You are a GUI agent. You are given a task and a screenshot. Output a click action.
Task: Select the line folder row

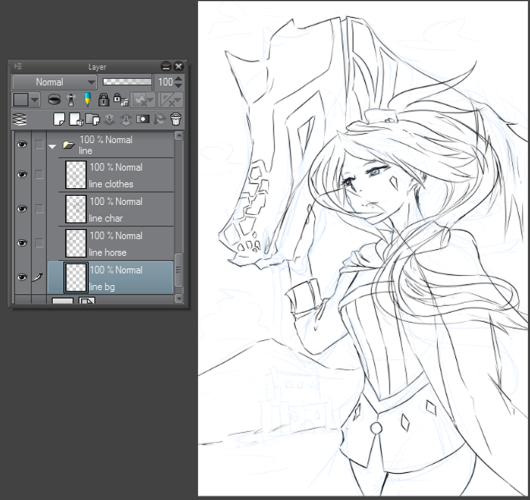coord(111,145)
